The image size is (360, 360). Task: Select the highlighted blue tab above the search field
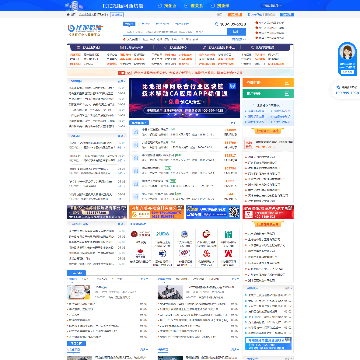coord(129,24)
